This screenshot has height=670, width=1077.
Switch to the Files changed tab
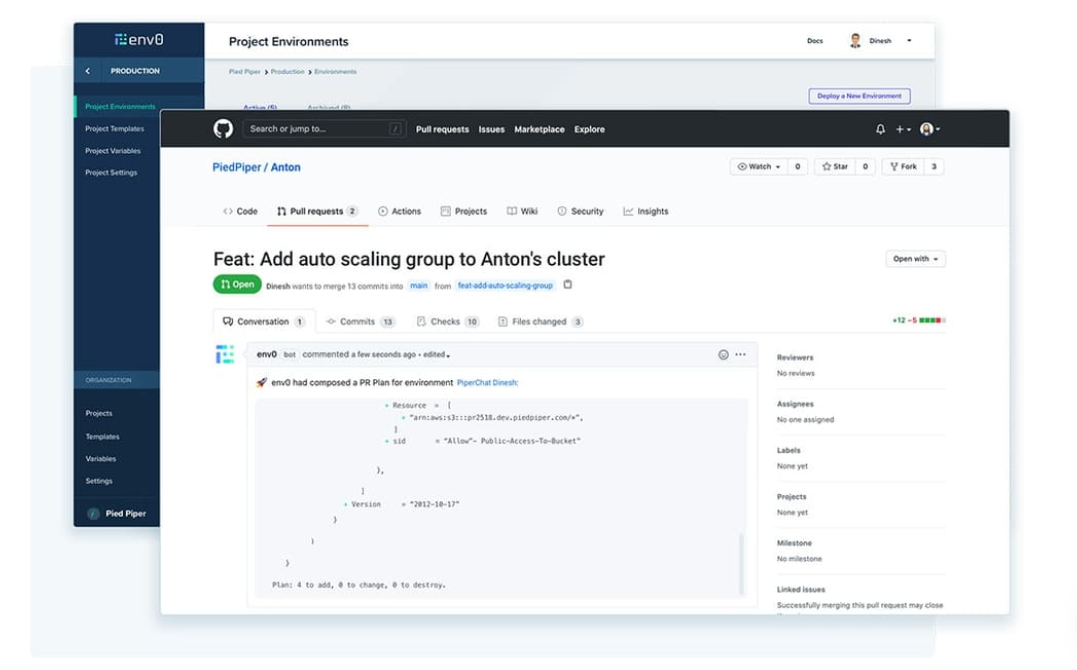[x=541, y=322]
